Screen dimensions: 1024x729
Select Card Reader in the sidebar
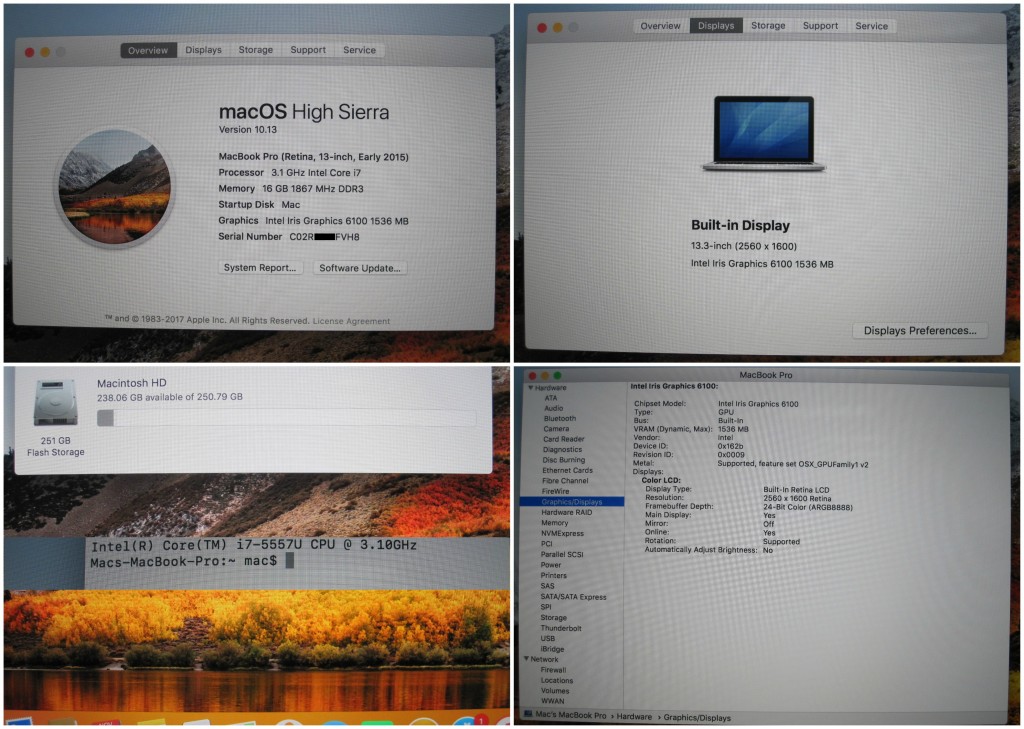point(564,440)
